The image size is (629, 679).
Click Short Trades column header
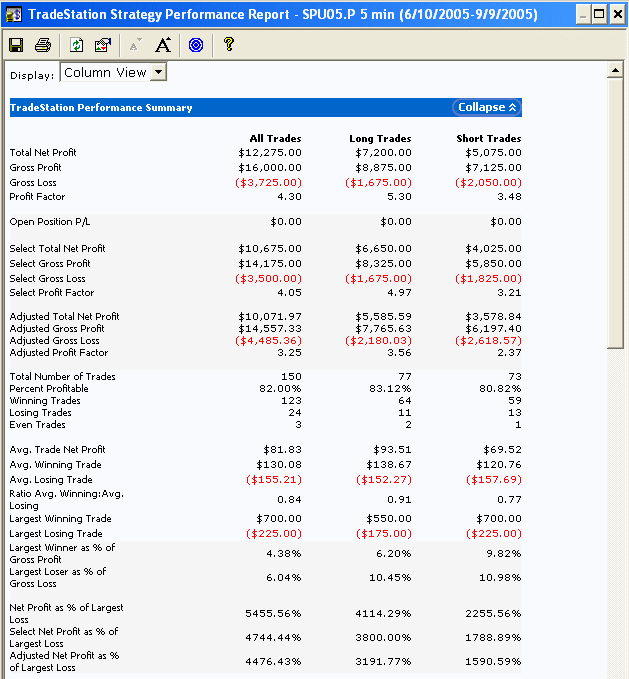[x=489, y=139]
